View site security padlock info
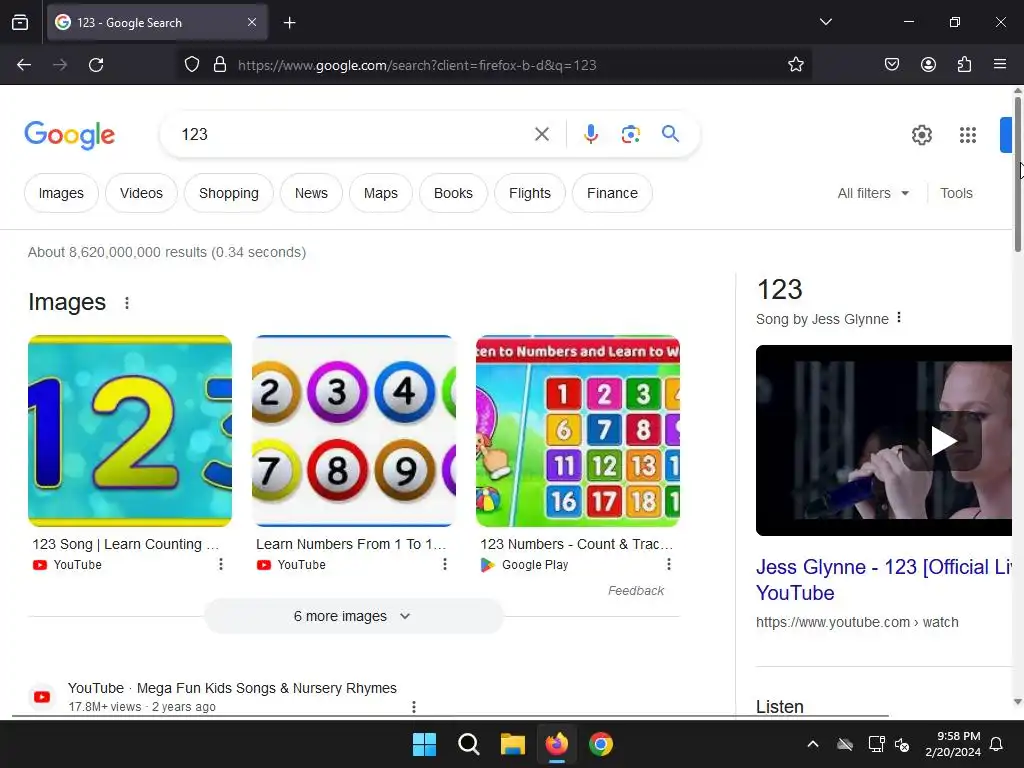The image size is (1024, 768). [x=220, y=65]
